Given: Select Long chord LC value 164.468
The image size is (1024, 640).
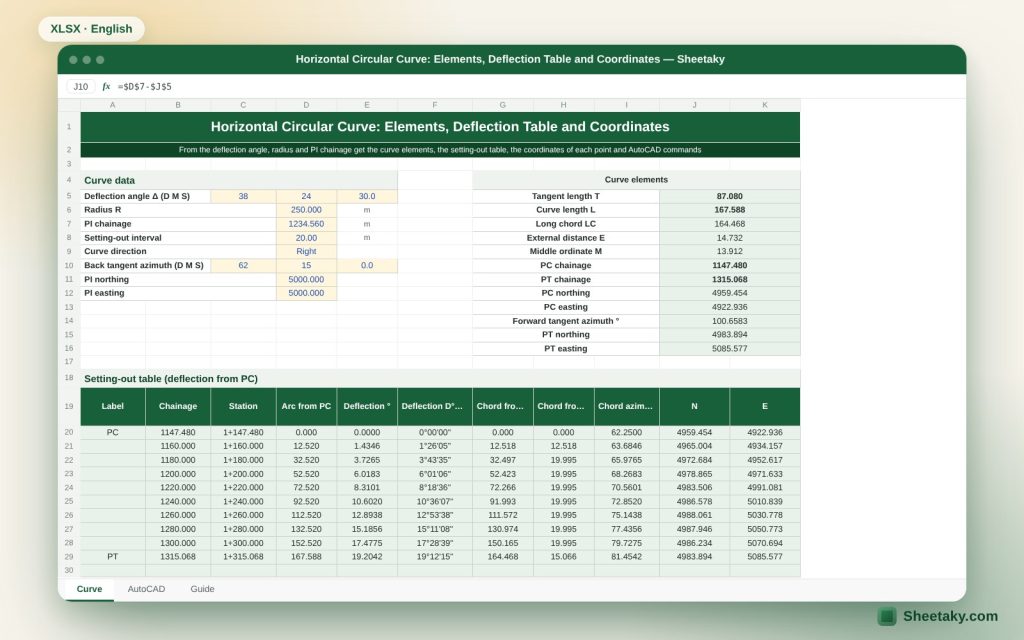Looking at the screenshot, I should tap(729, 224).
